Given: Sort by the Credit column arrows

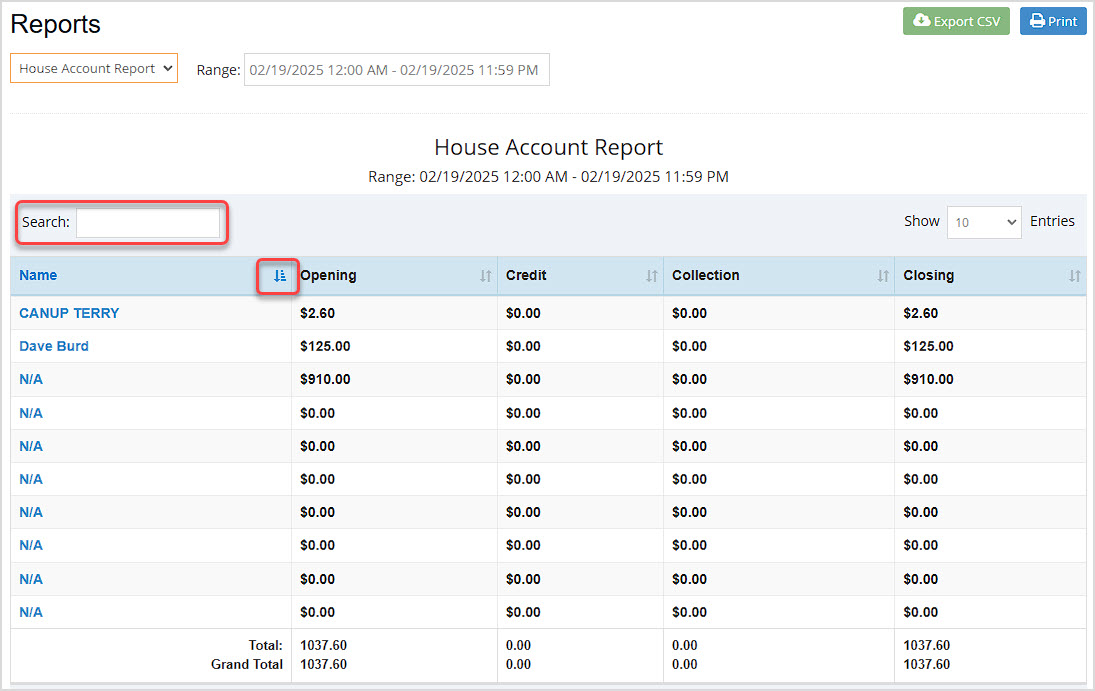Looking at the screenshot, I should coord(652,276).
